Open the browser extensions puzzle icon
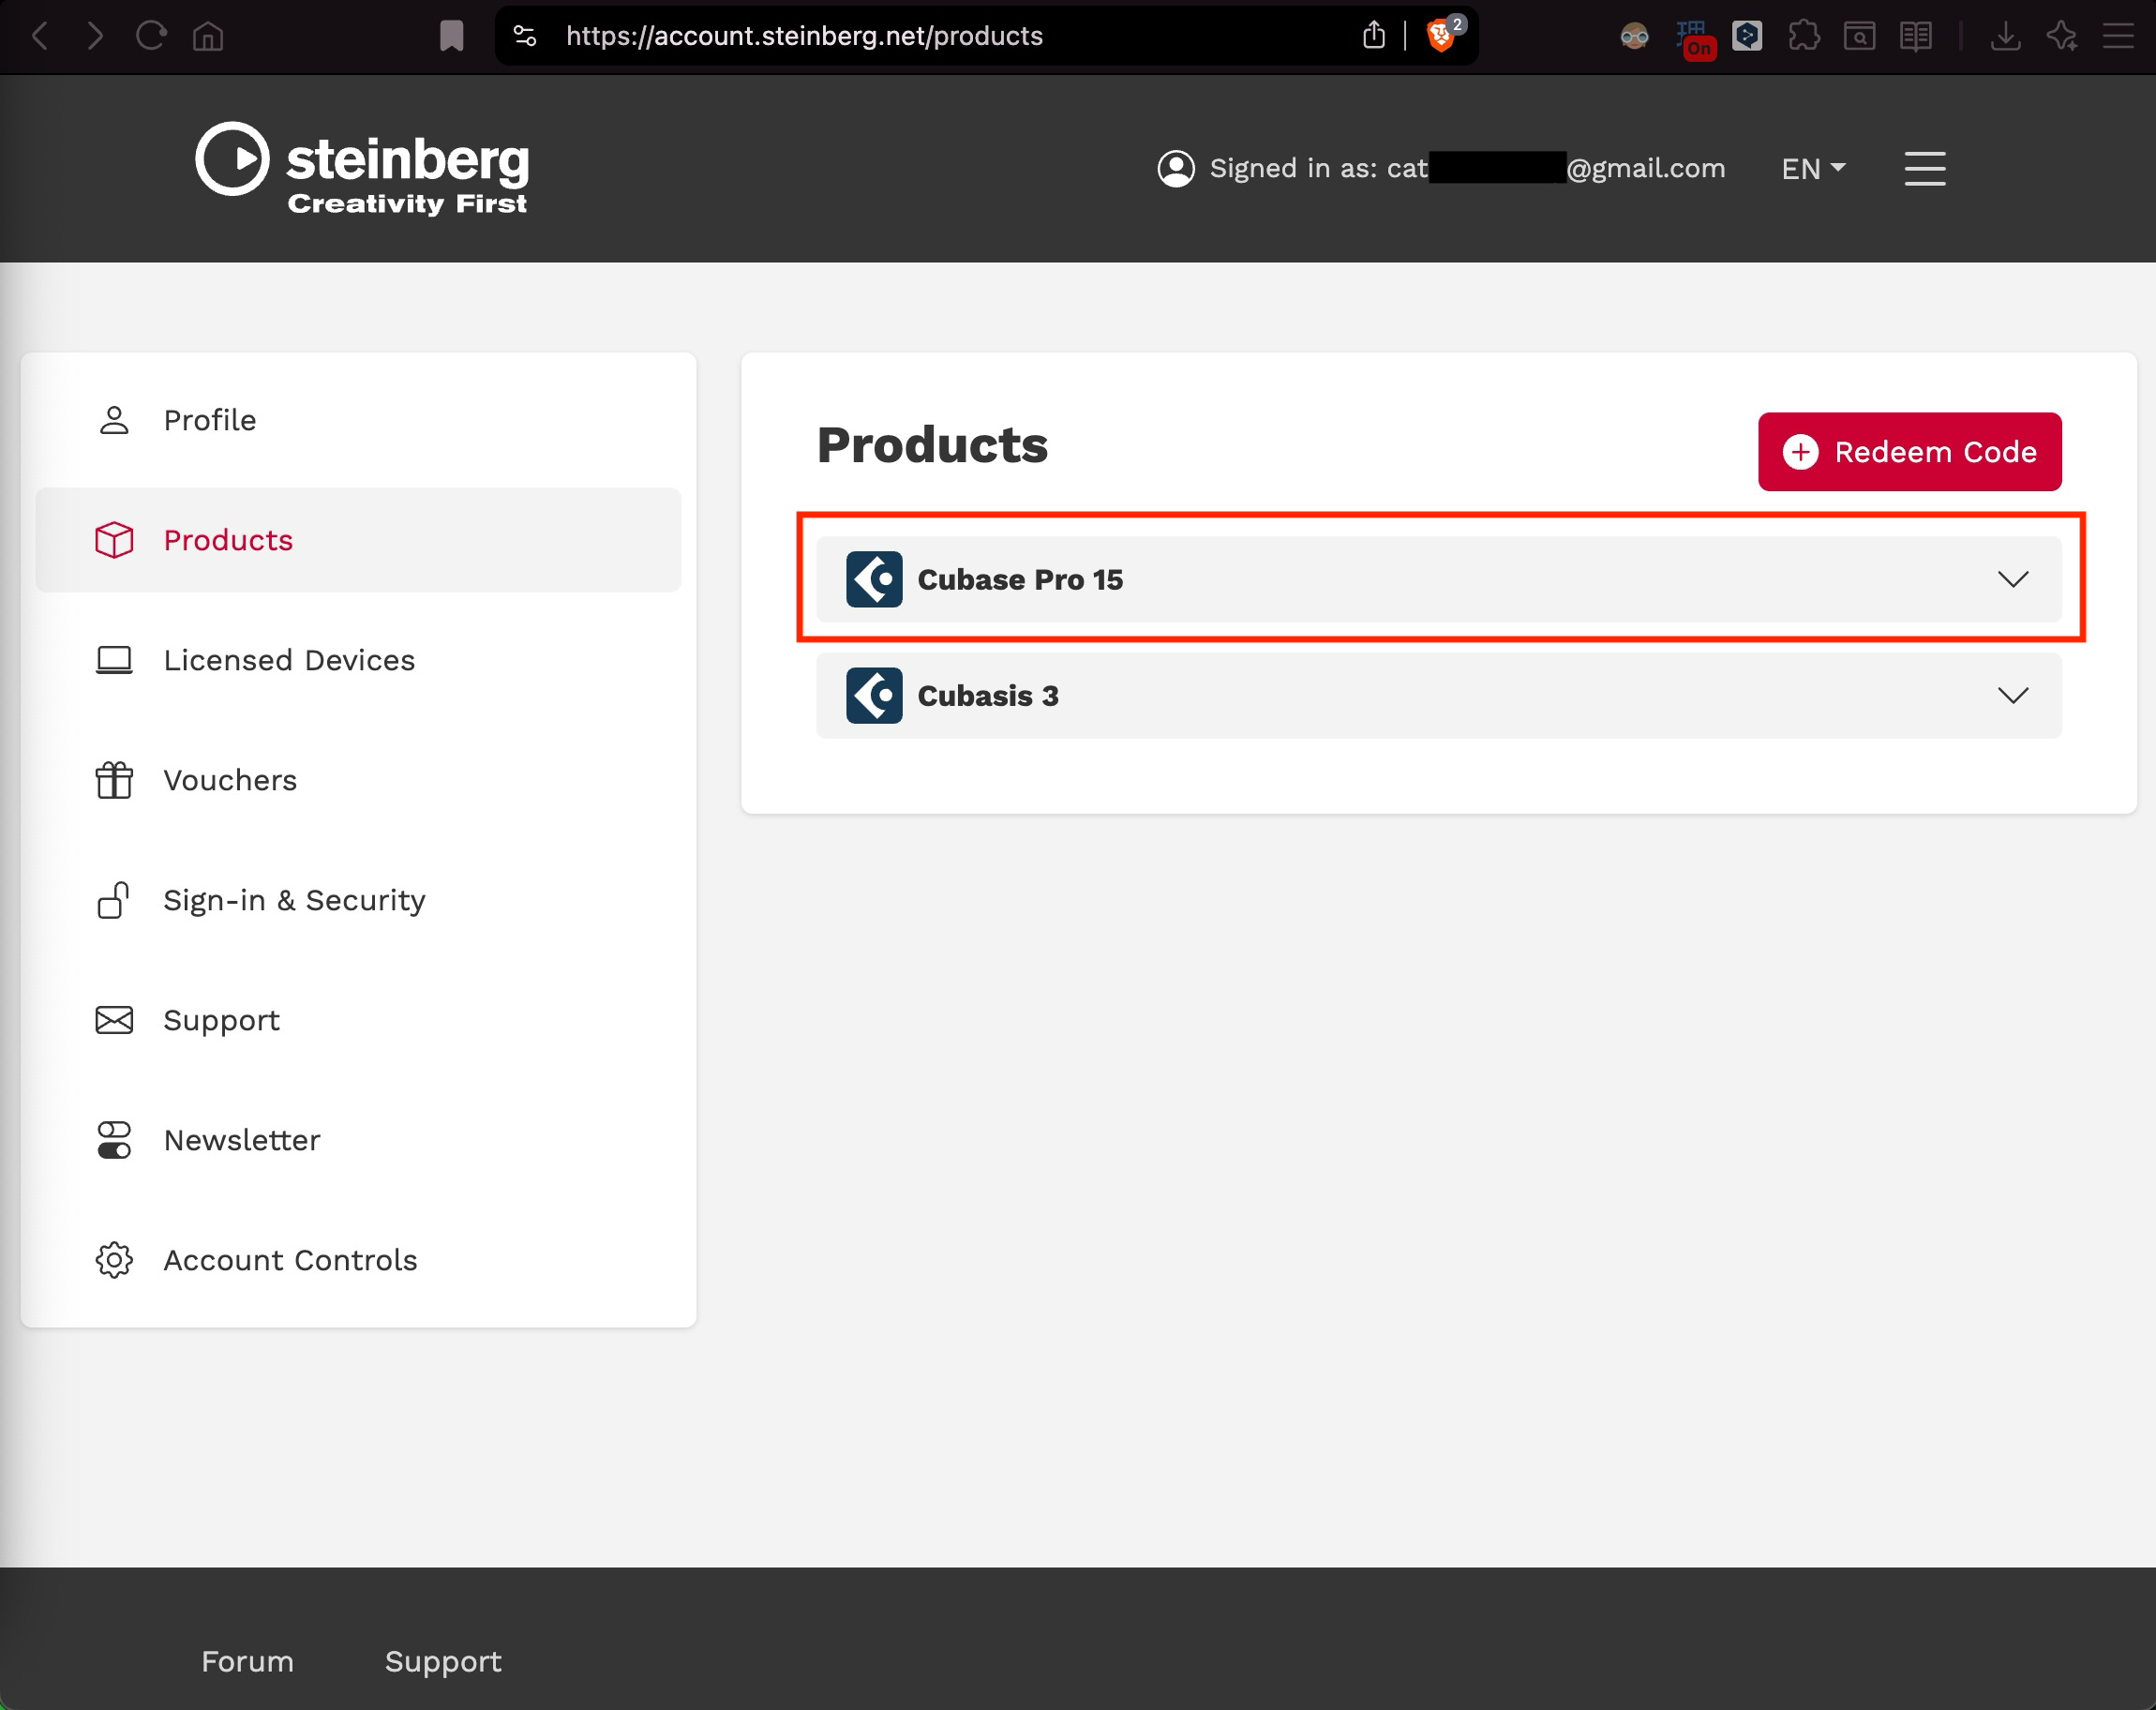Screen dimensions: 2156x1710 [1805, 35]
